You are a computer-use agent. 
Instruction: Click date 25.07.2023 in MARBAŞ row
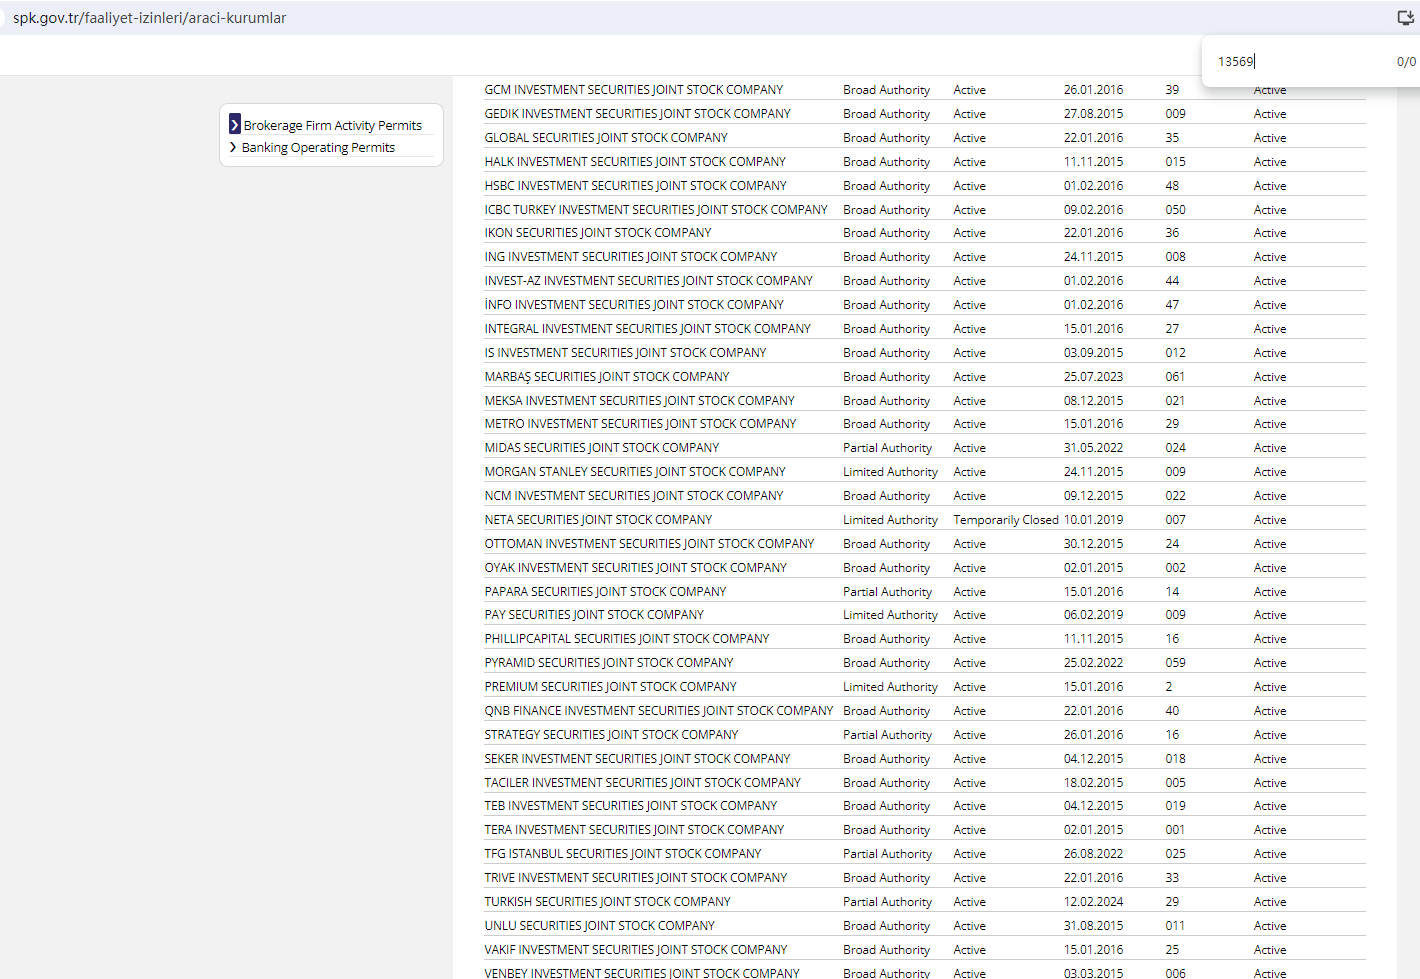click(x=1093, y=377)
